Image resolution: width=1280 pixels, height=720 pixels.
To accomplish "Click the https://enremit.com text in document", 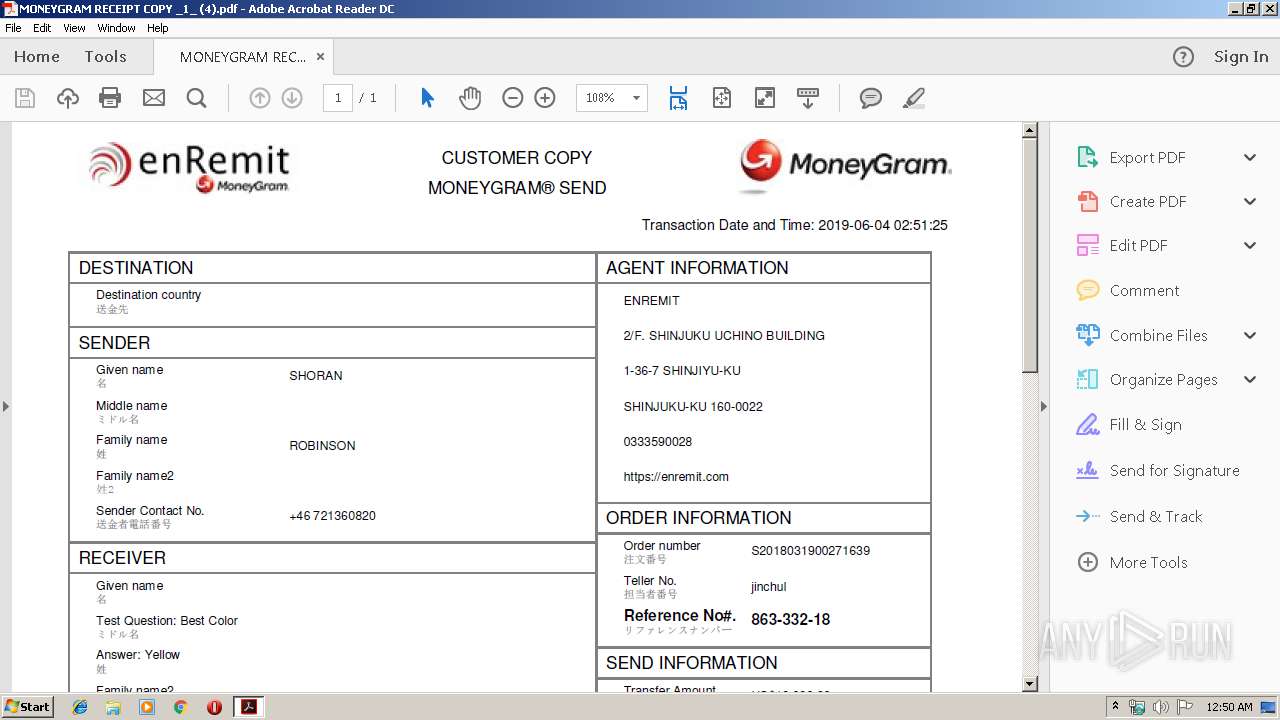I will tap(676, 477).
